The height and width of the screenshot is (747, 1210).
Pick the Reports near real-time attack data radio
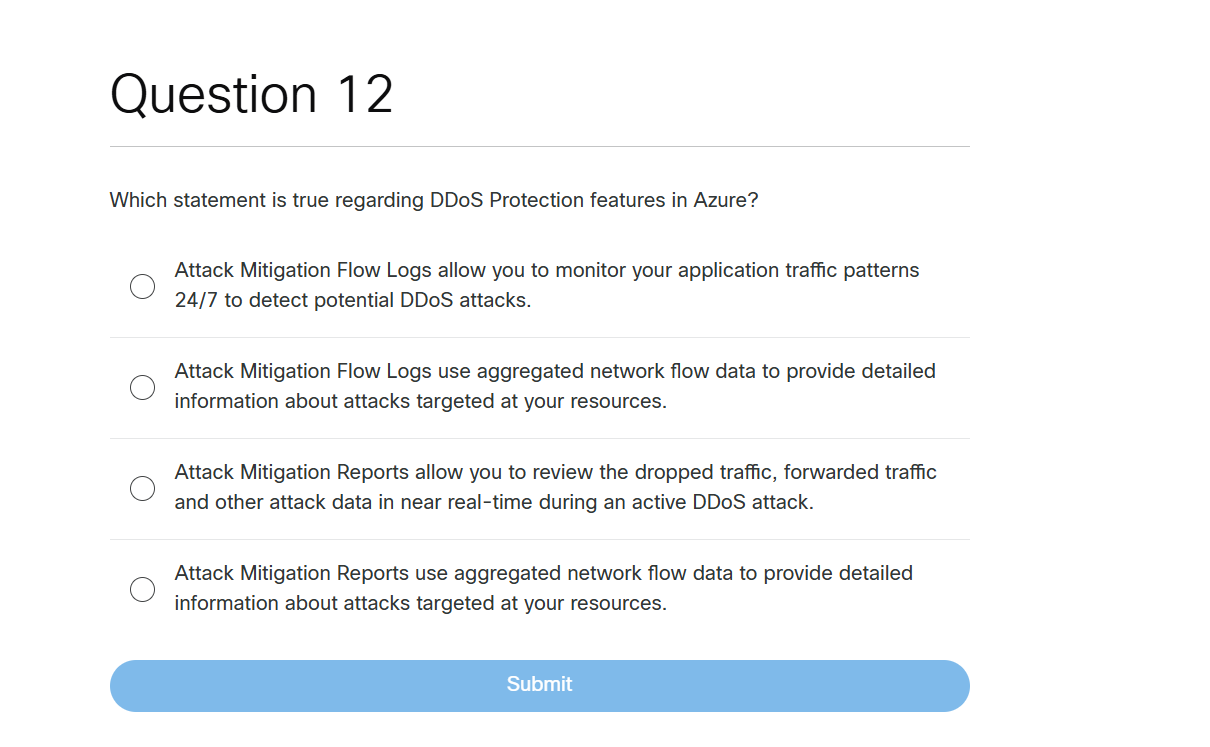143,489
